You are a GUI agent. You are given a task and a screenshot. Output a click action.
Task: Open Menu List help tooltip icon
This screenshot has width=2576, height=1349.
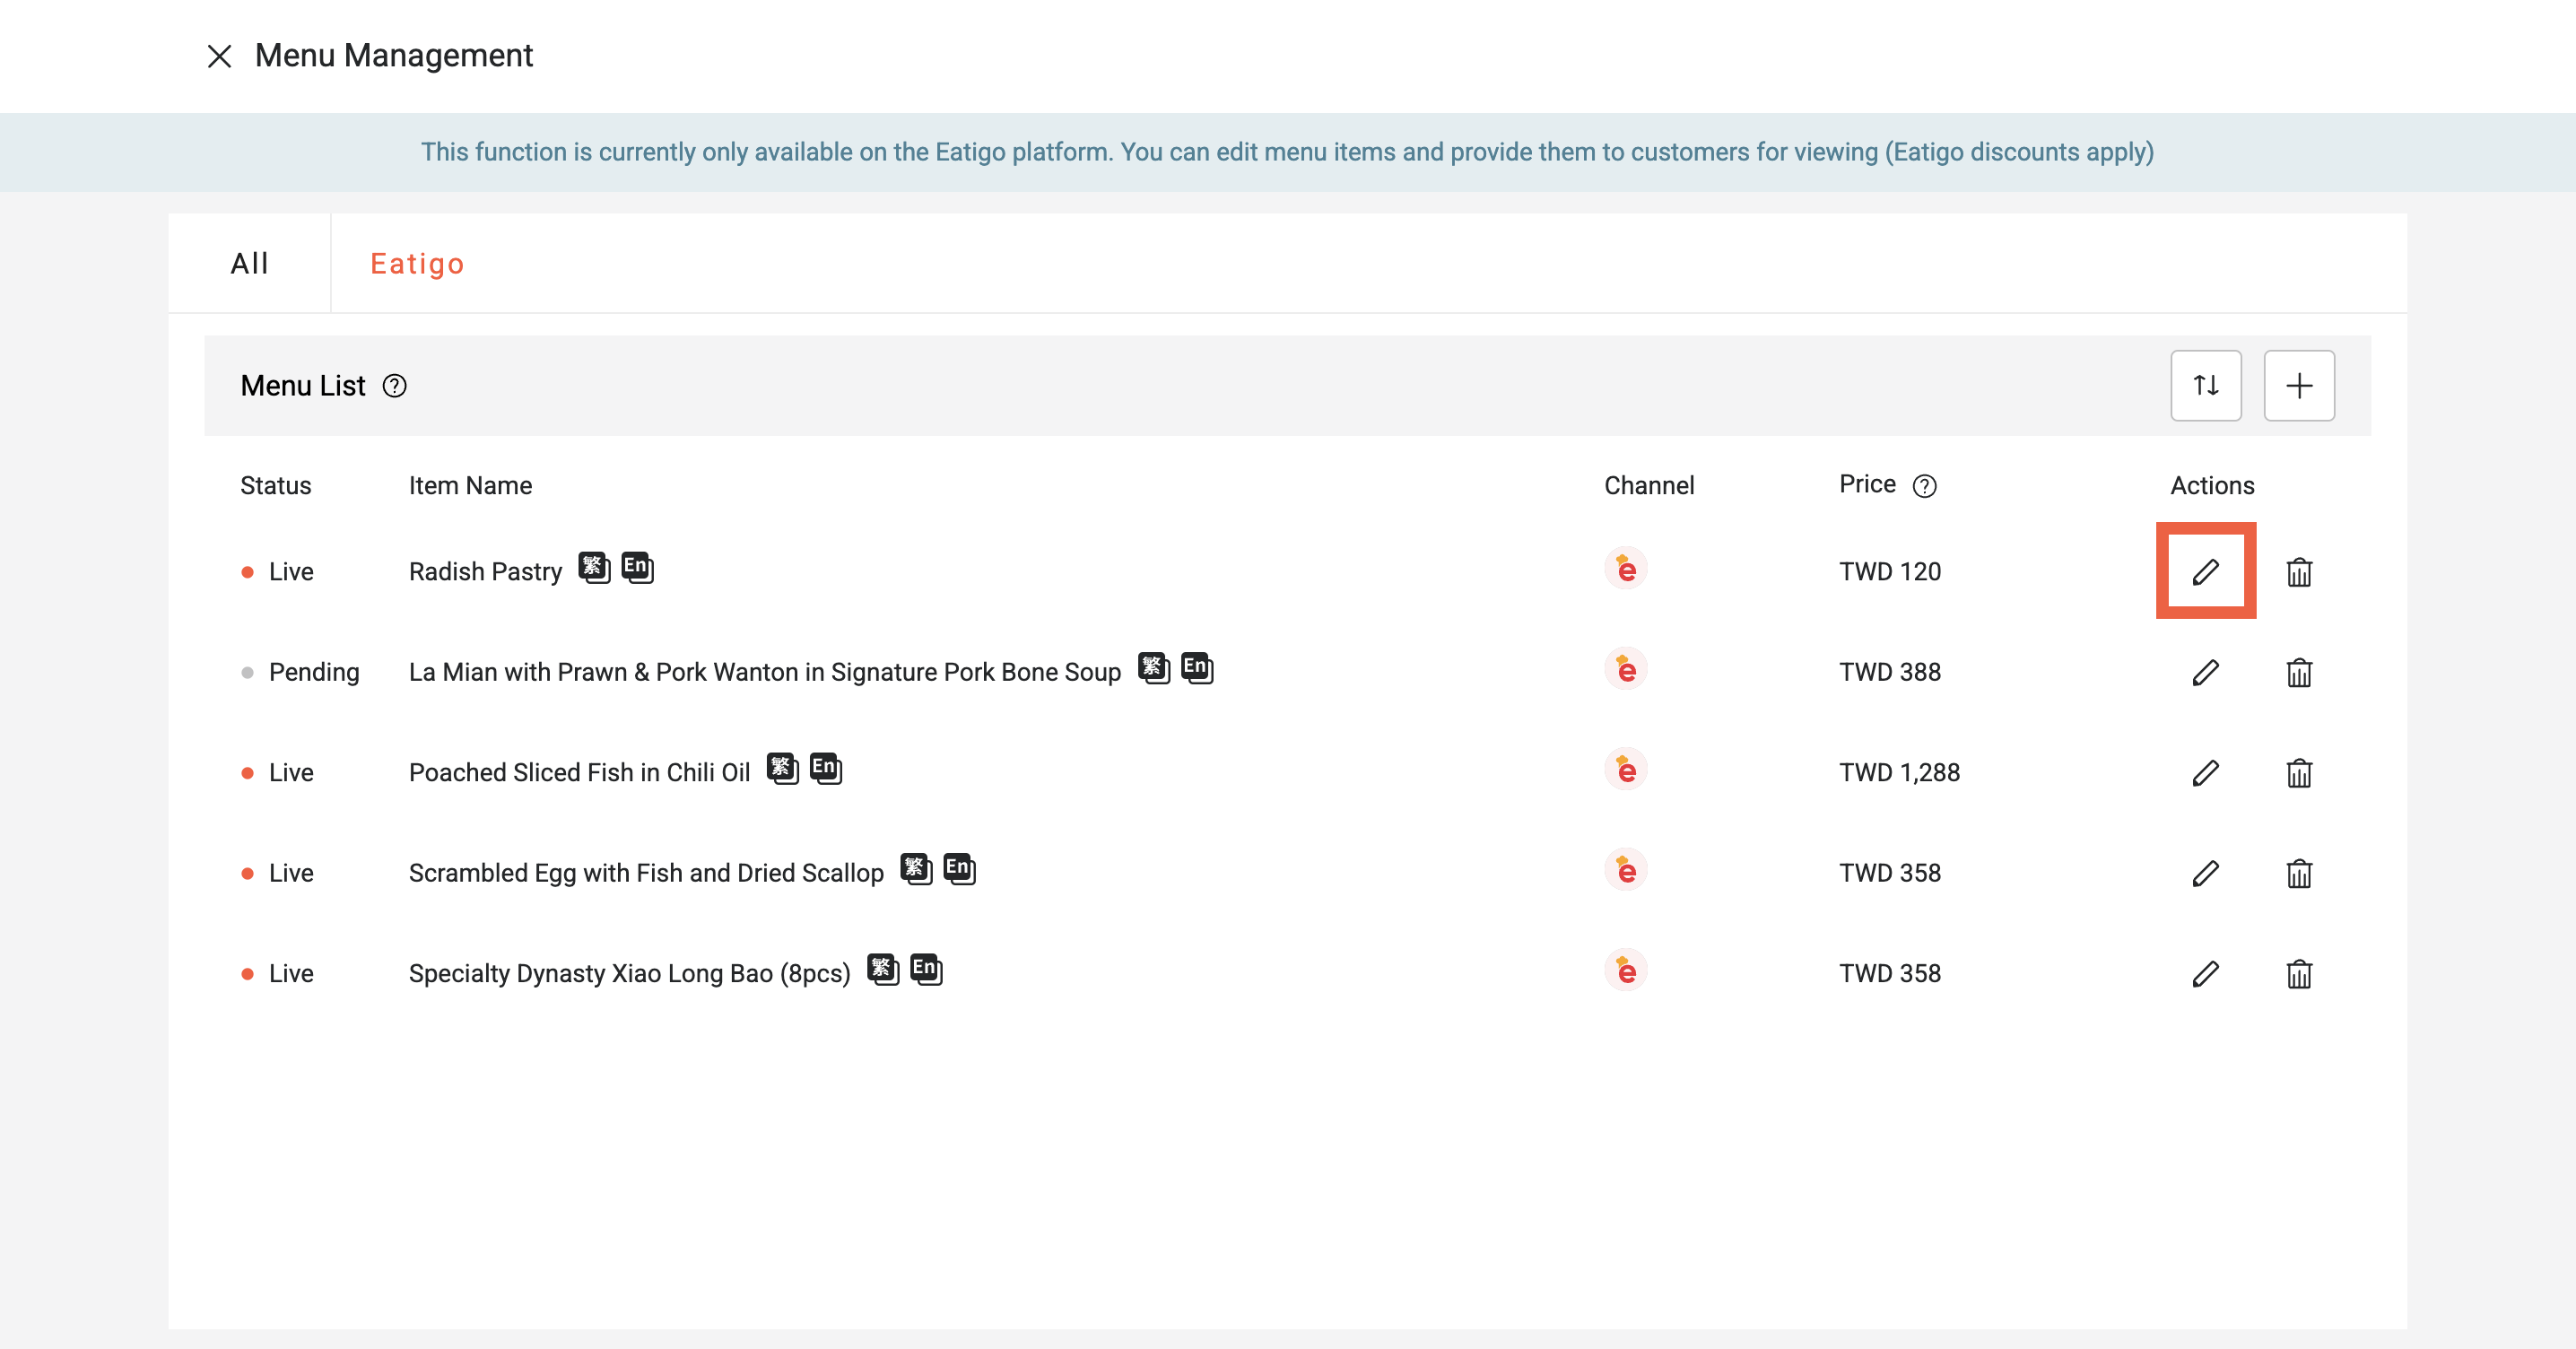pyautogui.click(x=395, y=386)
